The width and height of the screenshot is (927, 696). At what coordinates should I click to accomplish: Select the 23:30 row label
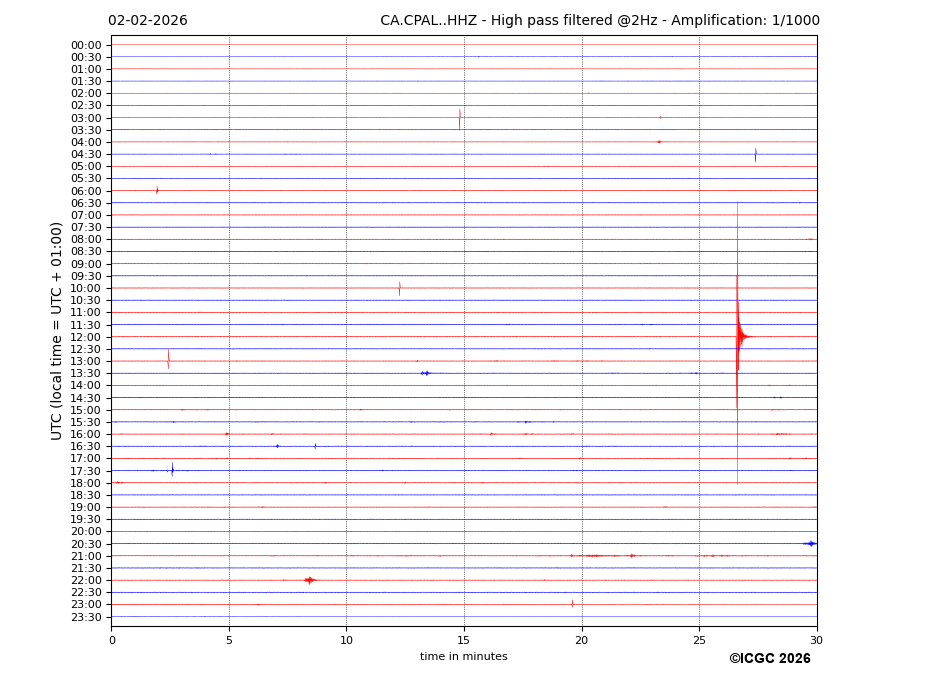point(86,617)
